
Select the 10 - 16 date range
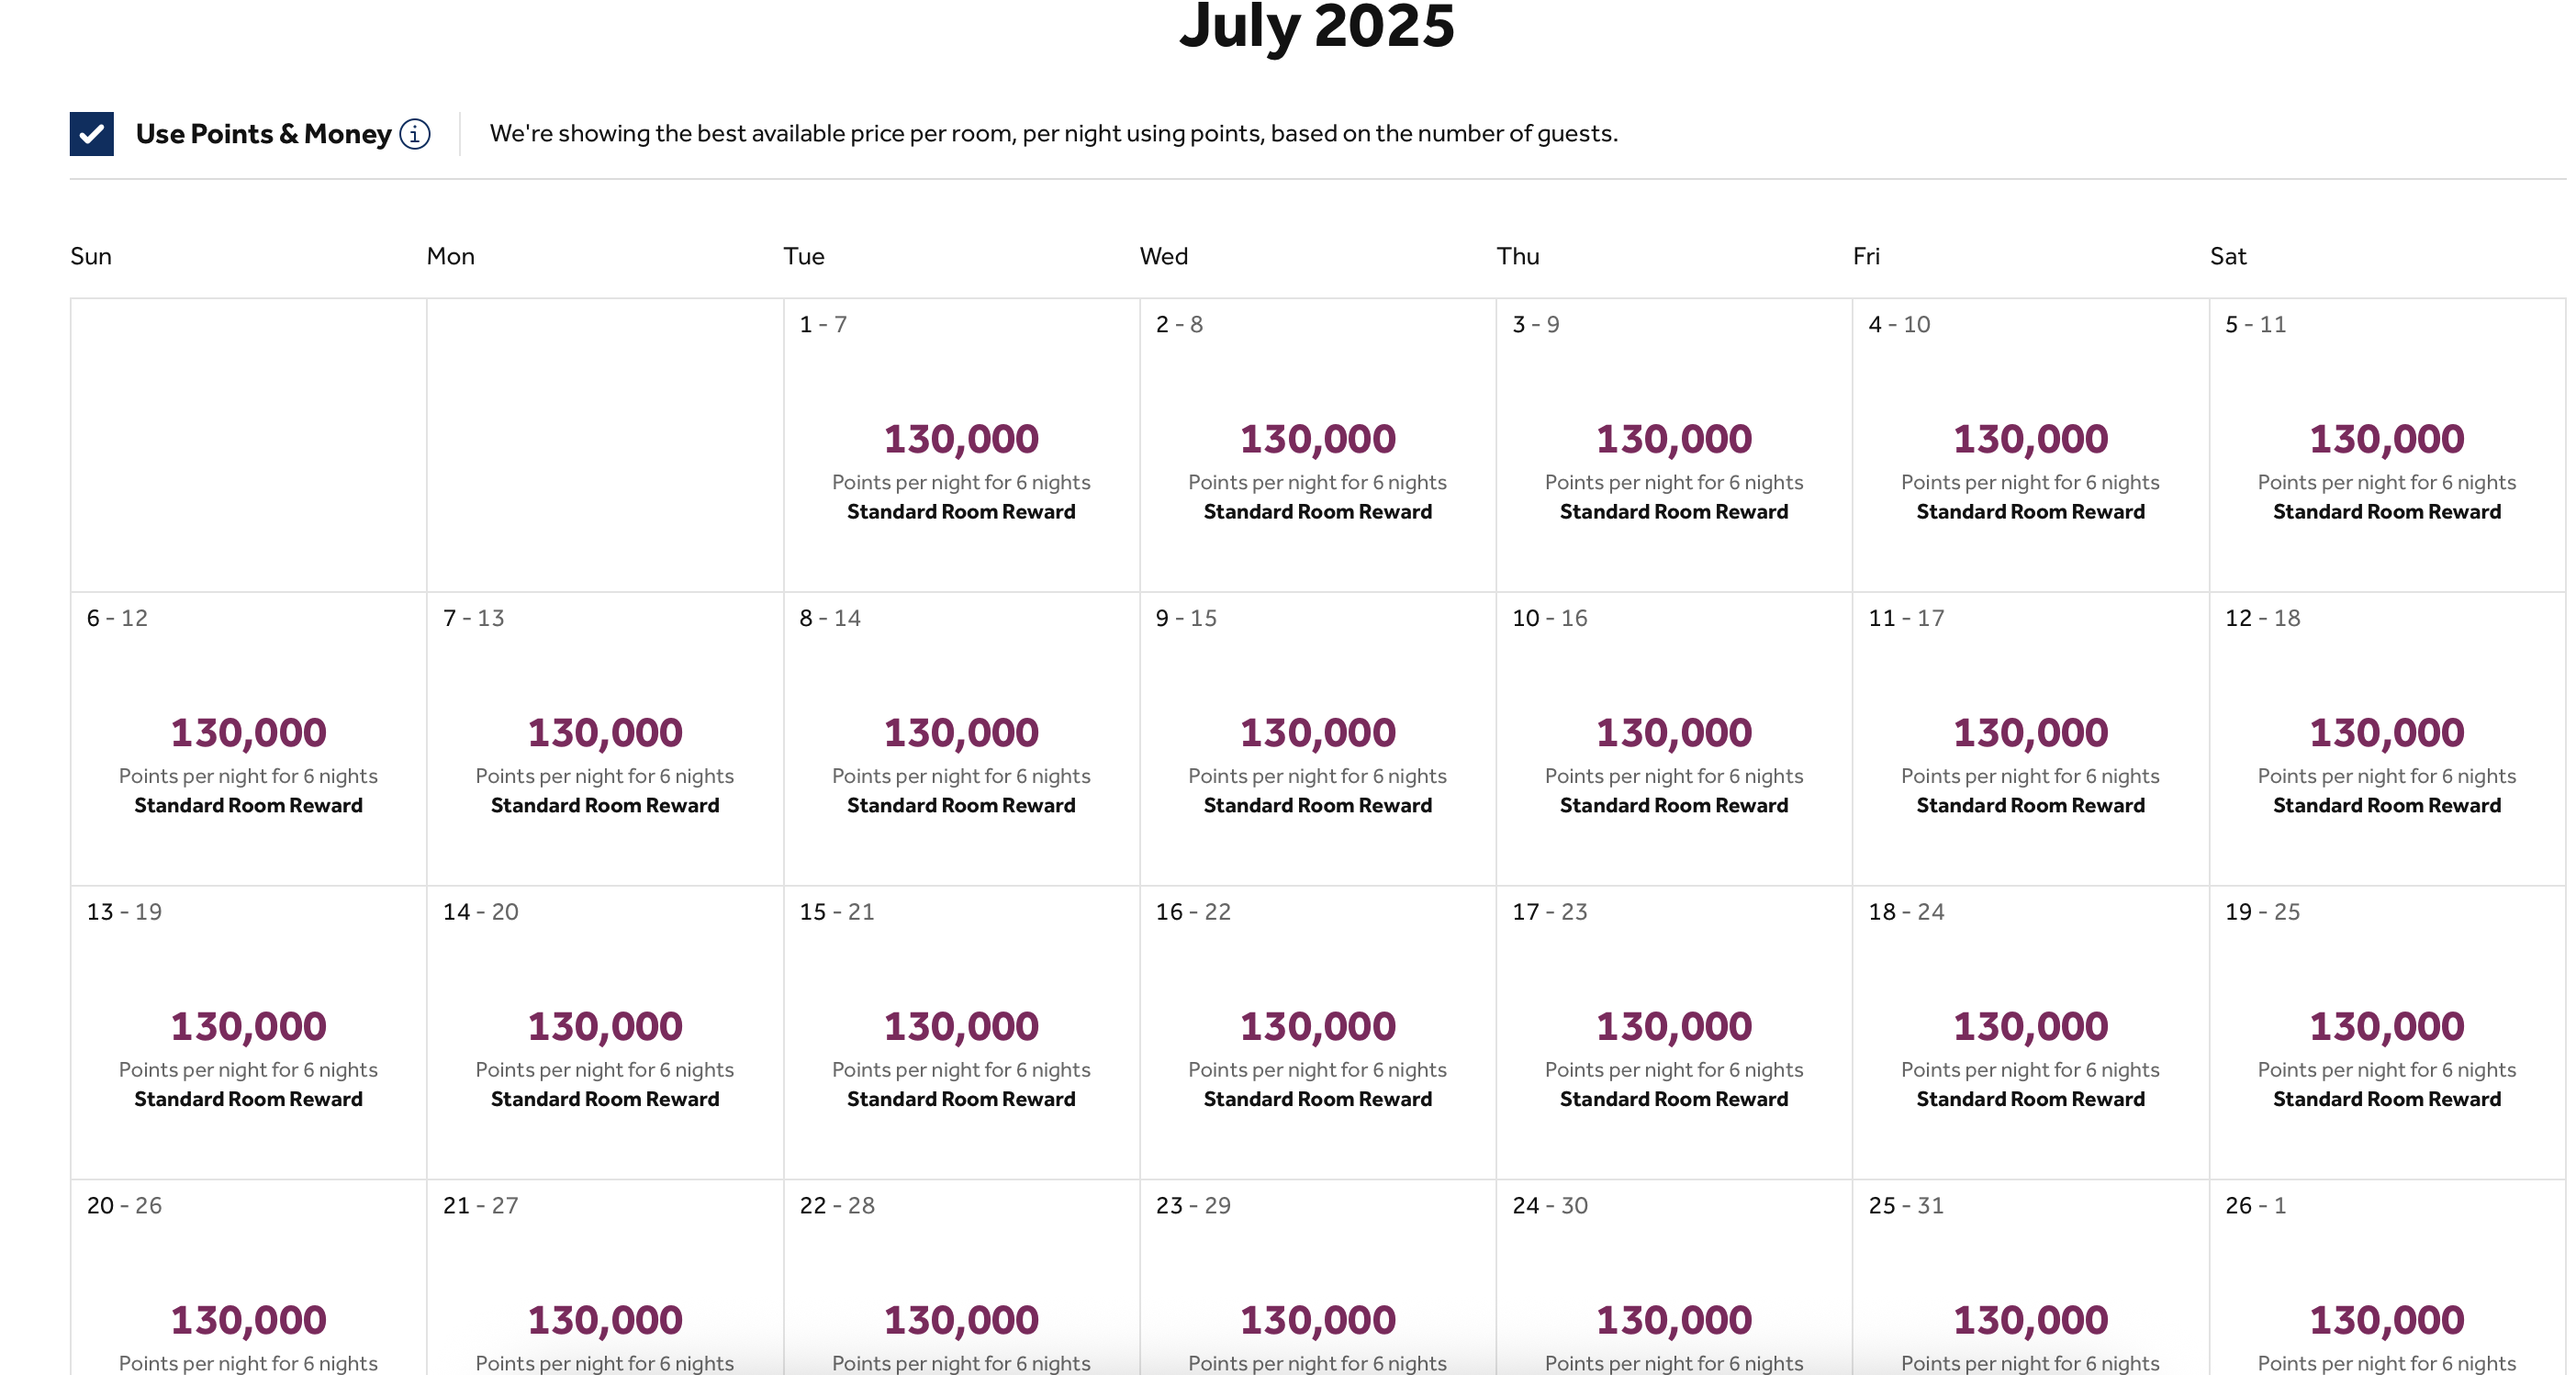pyautogui.click(x=1675, y=739)
